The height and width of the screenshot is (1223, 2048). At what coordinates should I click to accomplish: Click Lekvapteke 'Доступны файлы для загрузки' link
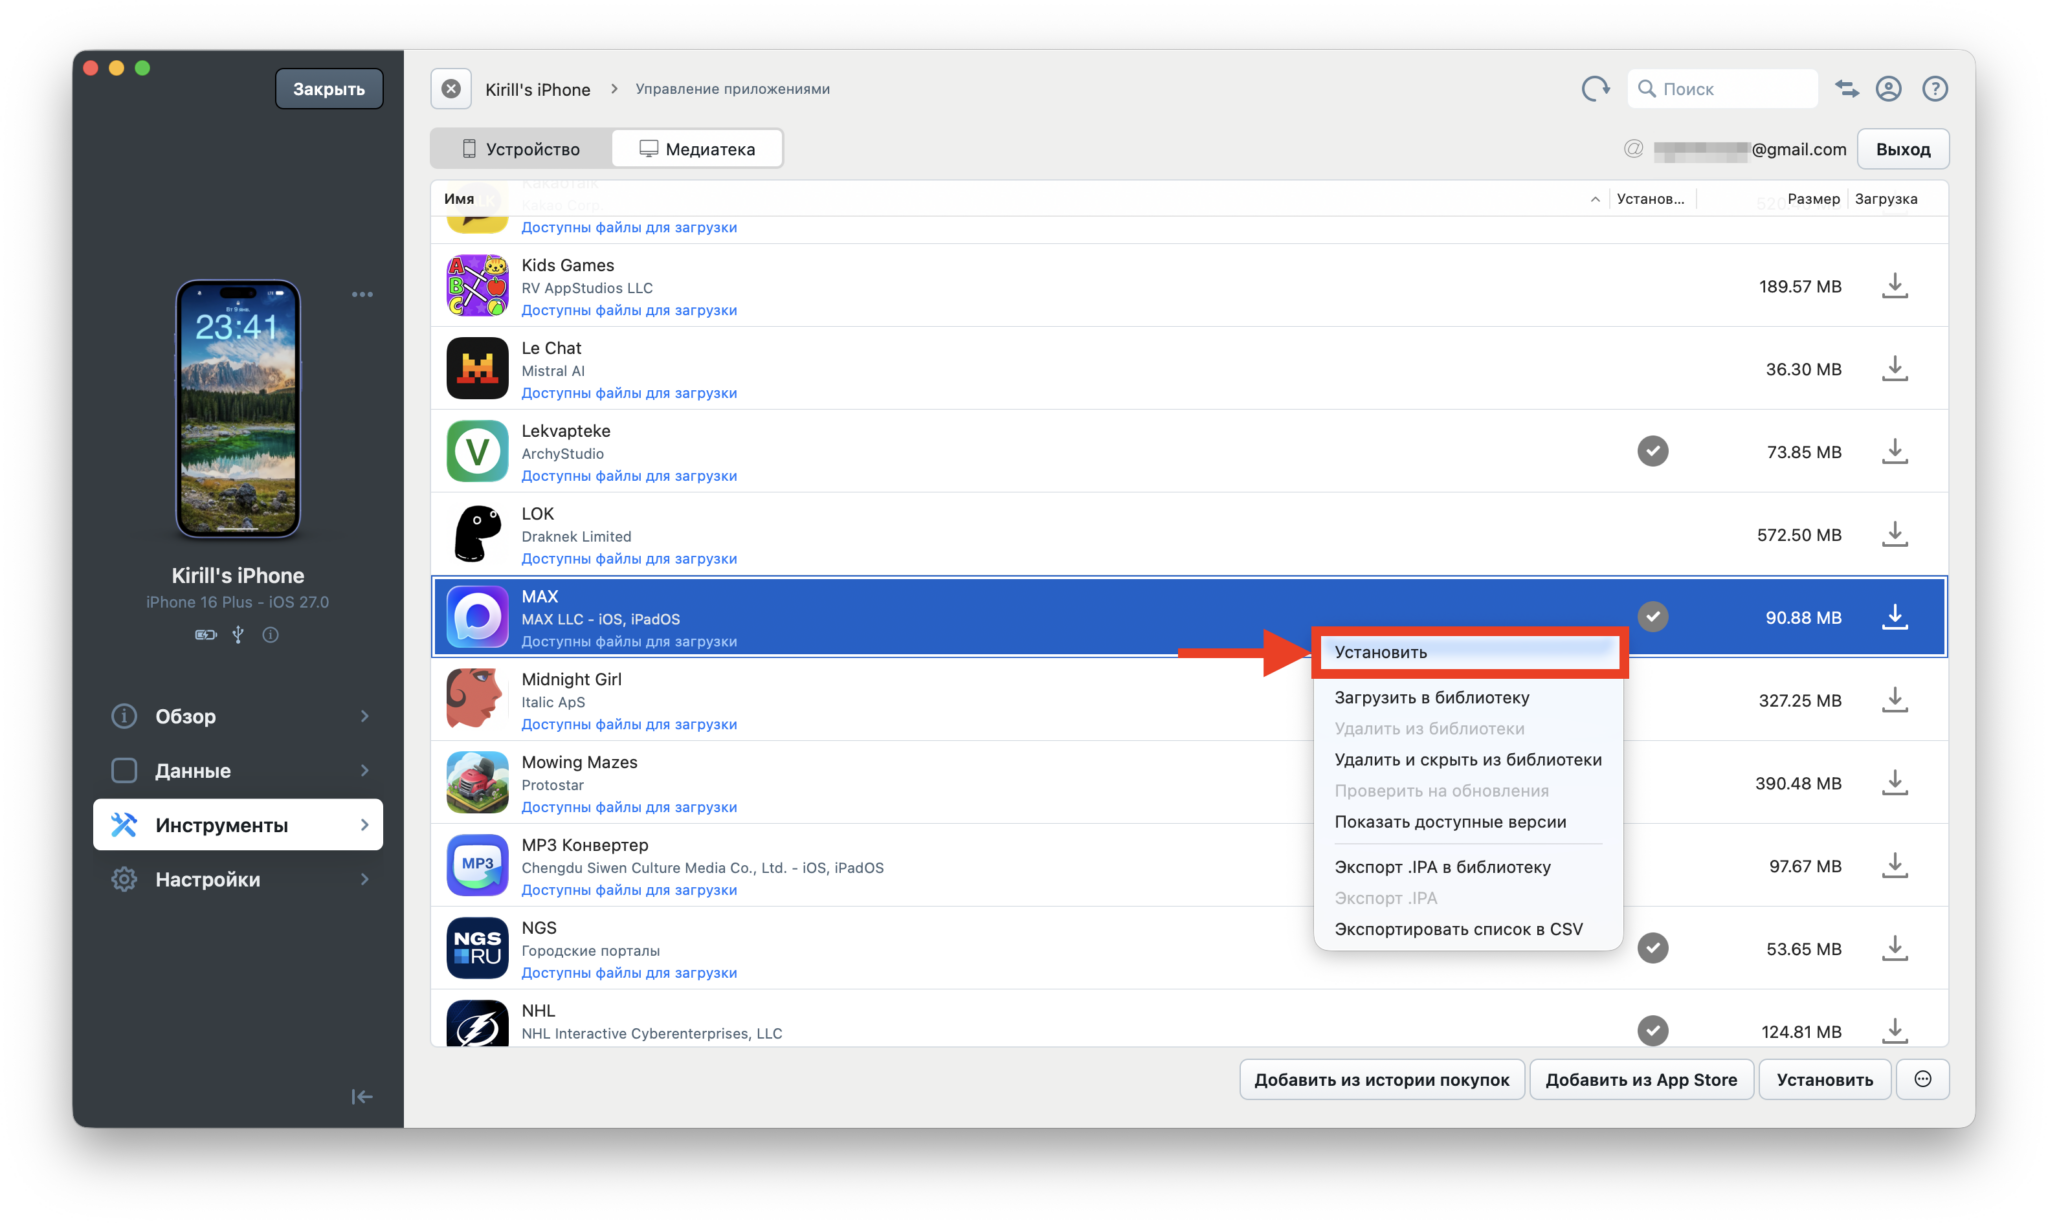tap(629, 476)
